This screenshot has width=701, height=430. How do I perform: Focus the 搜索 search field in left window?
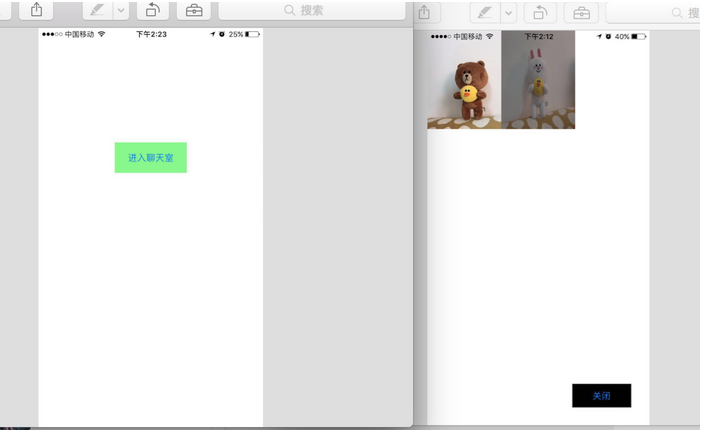312,10
